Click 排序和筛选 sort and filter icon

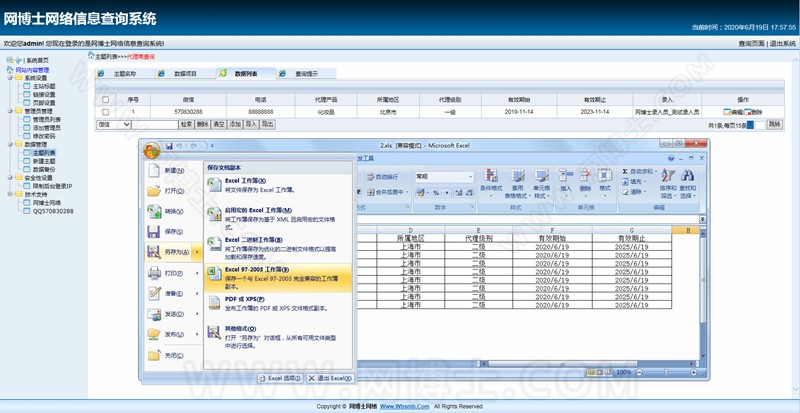(668, 175)
